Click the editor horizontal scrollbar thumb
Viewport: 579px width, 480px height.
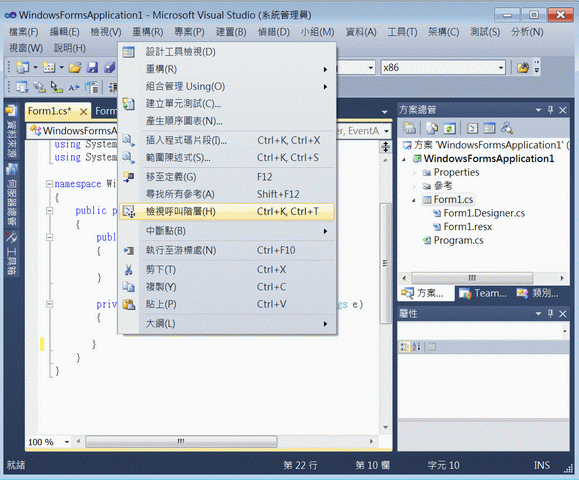[181, 442]
